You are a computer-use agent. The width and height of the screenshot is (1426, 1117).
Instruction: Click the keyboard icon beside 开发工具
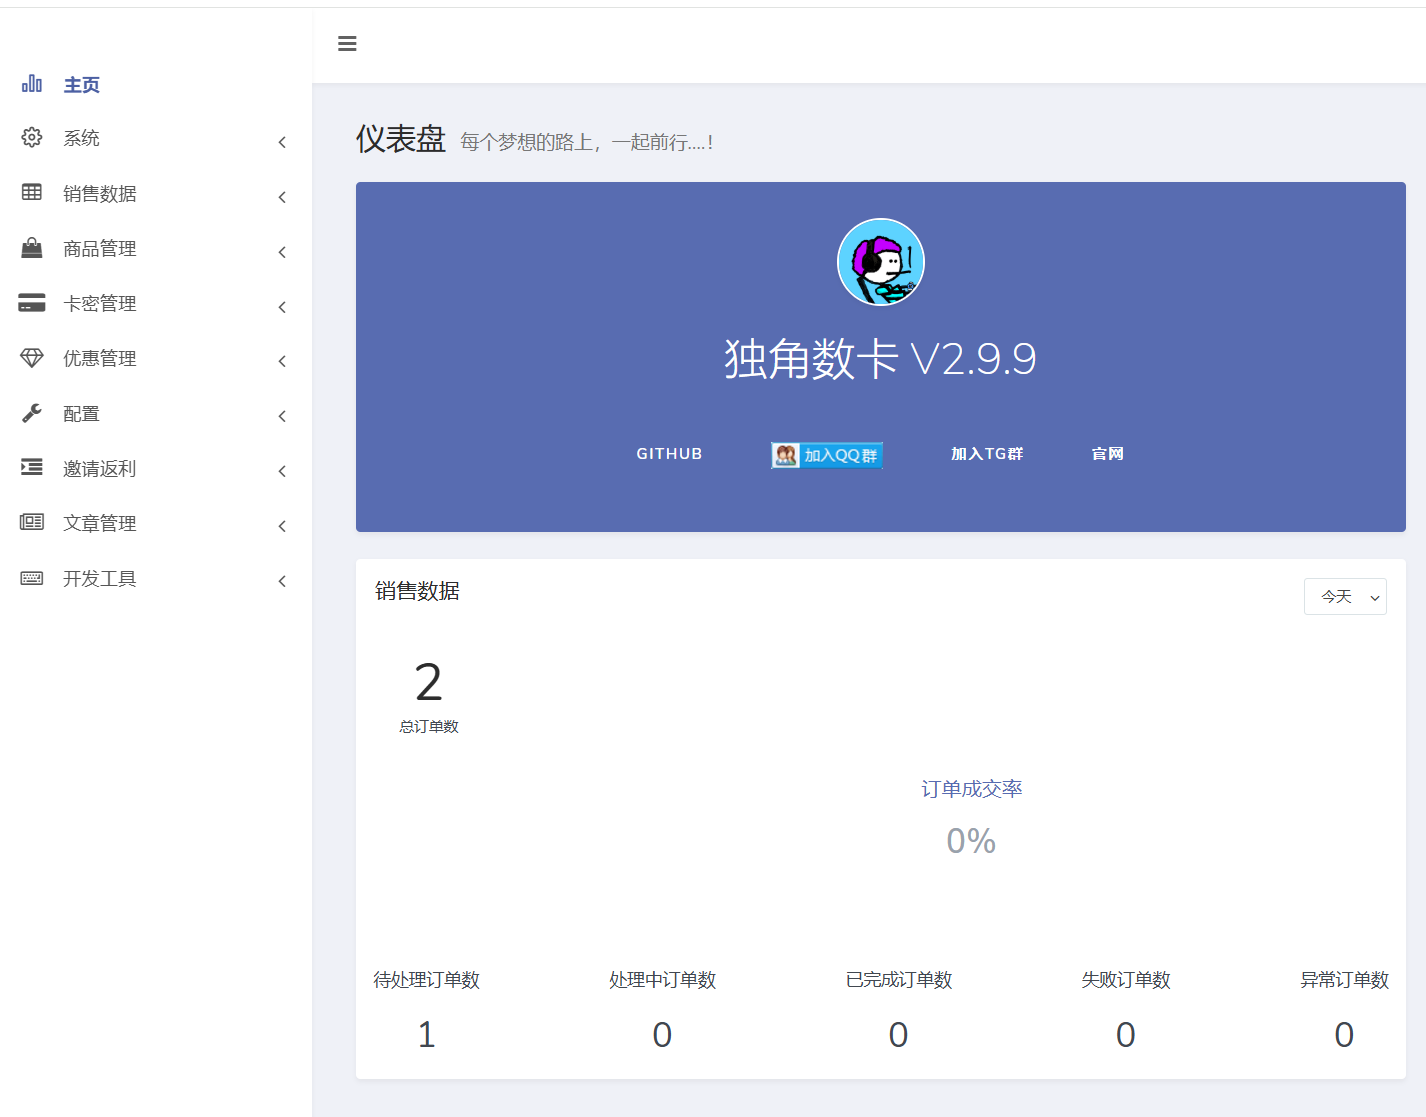[32, 578]
